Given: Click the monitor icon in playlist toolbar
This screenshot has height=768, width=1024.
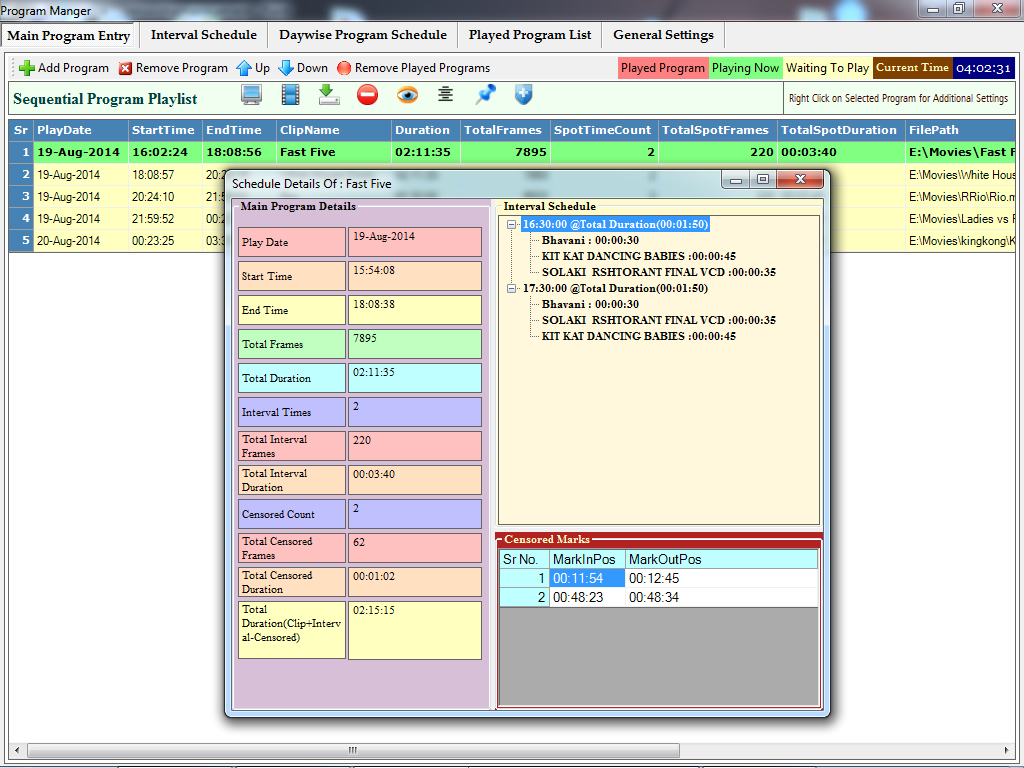Looking at the screenshot, I should click(x=251, y=95).
